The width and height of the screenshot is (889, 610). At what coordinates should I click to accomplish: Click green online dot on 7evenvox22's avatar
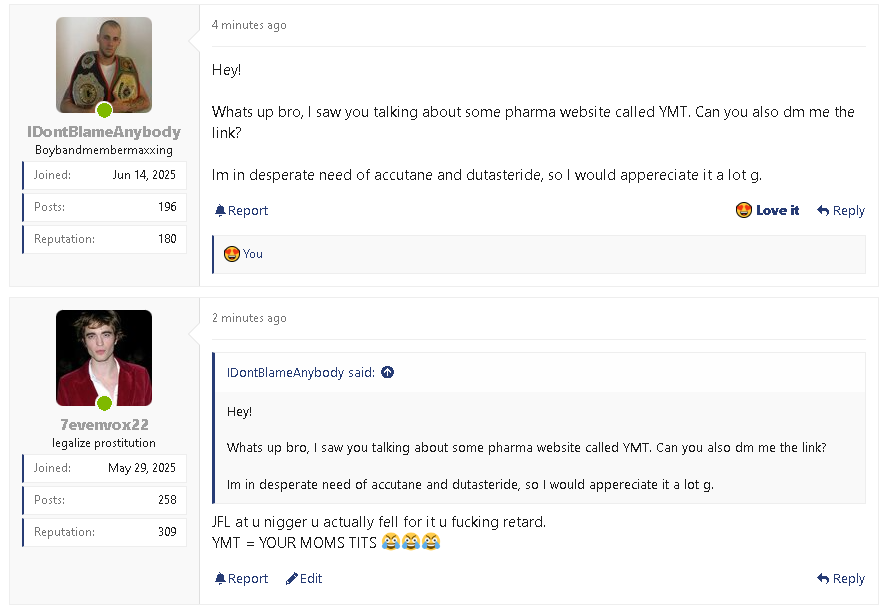point(104,403)
